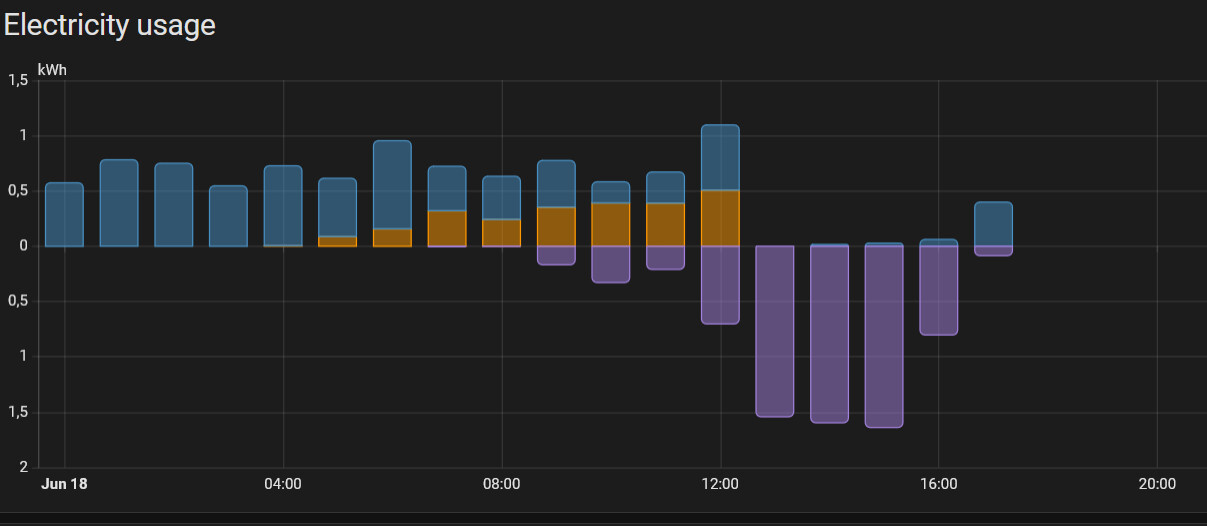The width and height of the screenshot is (1207, 526).
Task: Select the blue bar at midnight Jun 18
Action: point(65,214)
